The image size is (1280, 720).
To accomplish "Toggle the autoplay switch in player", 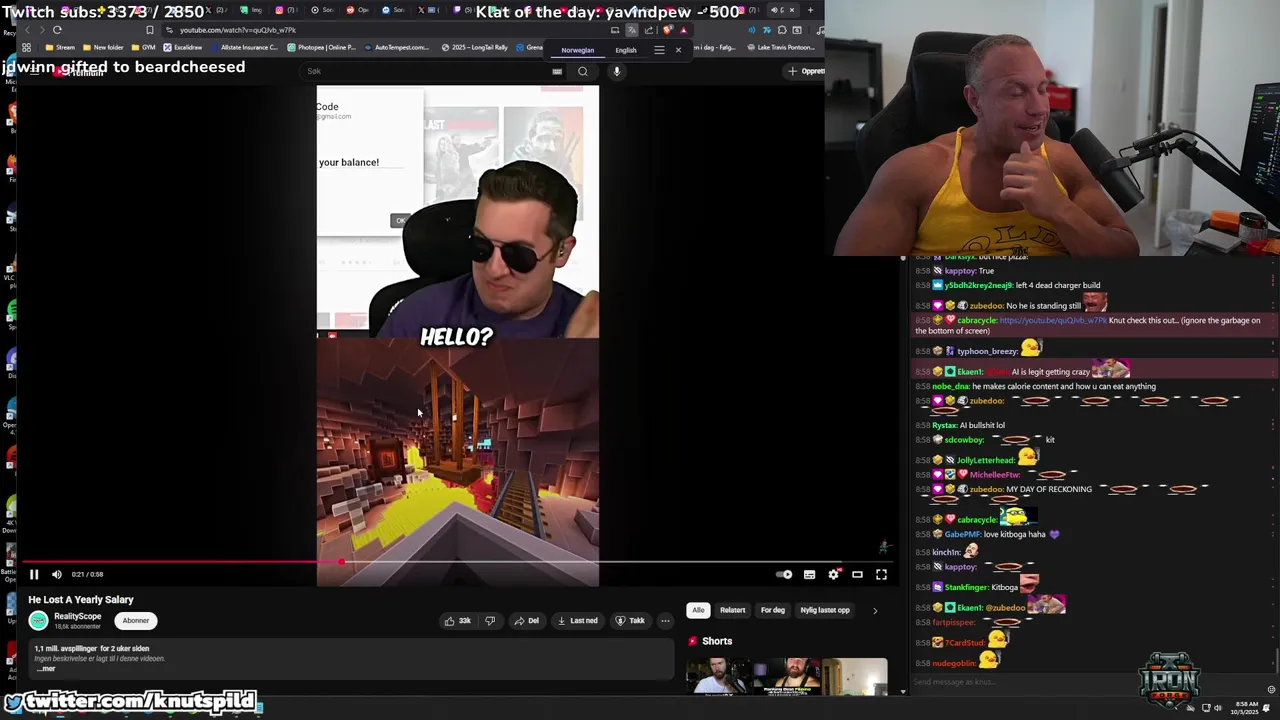I will coord(785,574).
